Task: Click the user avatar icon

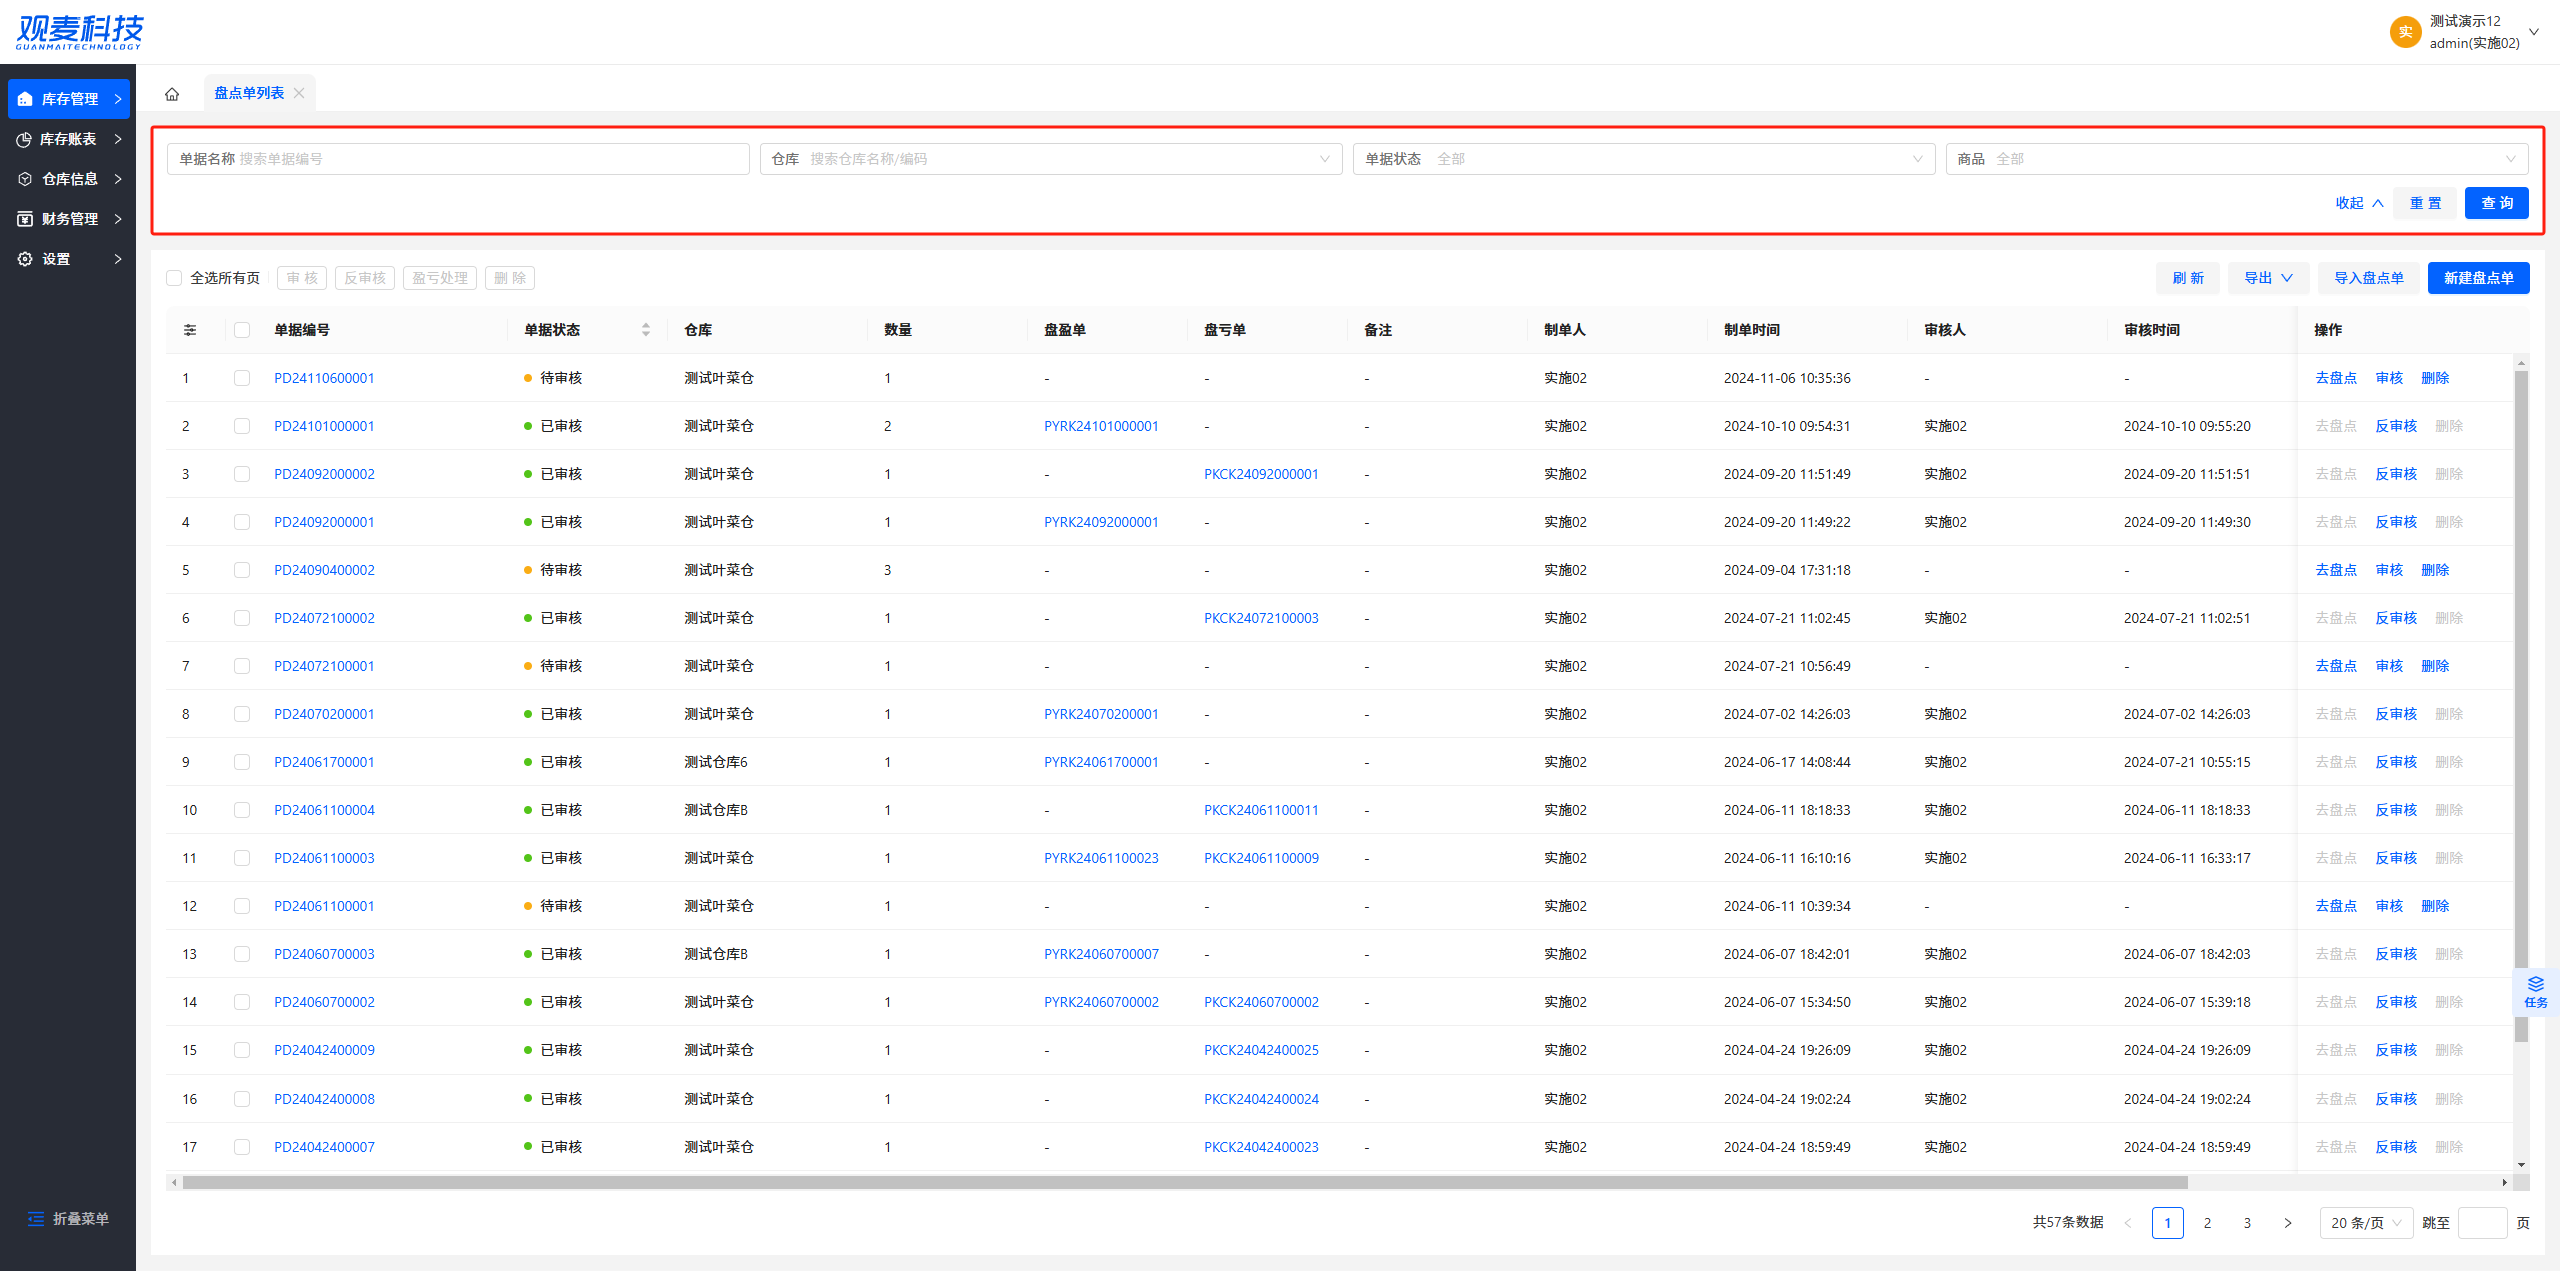Action: coord(2405,32)
